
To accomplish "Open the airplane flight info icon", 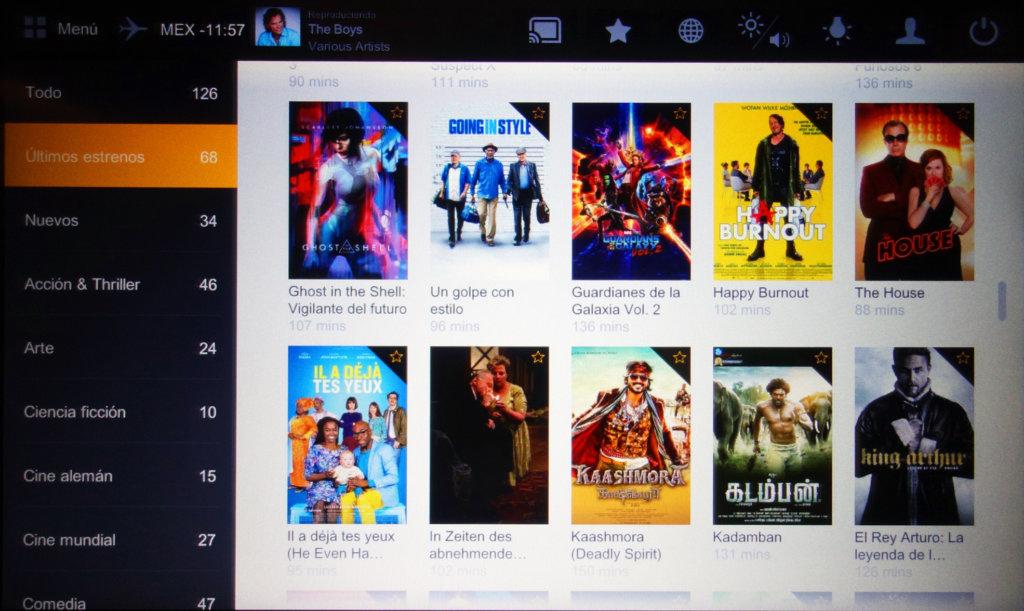I will point(133,29).
